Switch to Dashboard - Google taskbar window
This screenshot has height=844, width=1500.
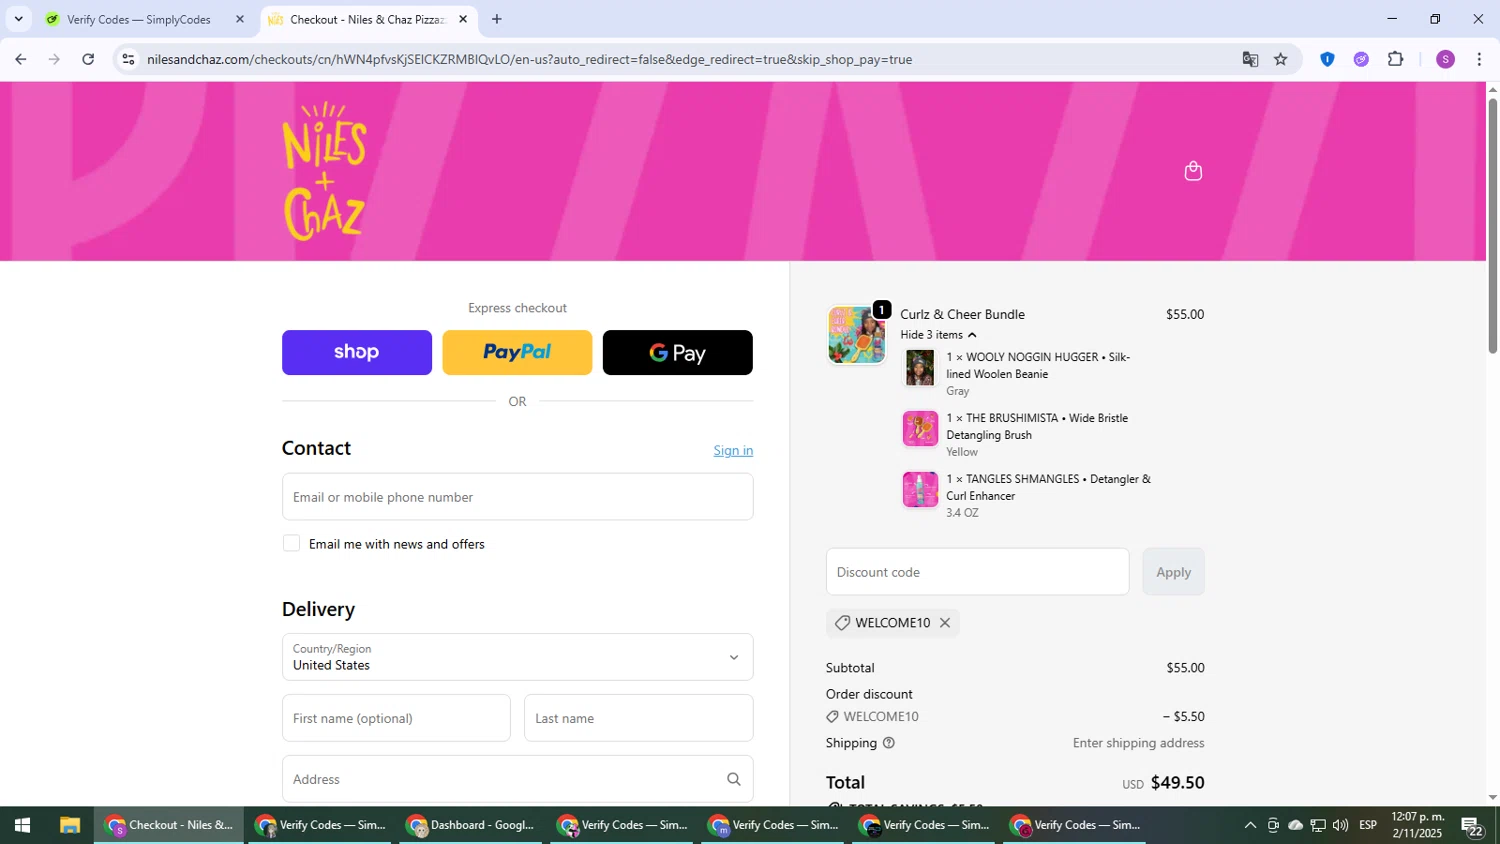472,825
